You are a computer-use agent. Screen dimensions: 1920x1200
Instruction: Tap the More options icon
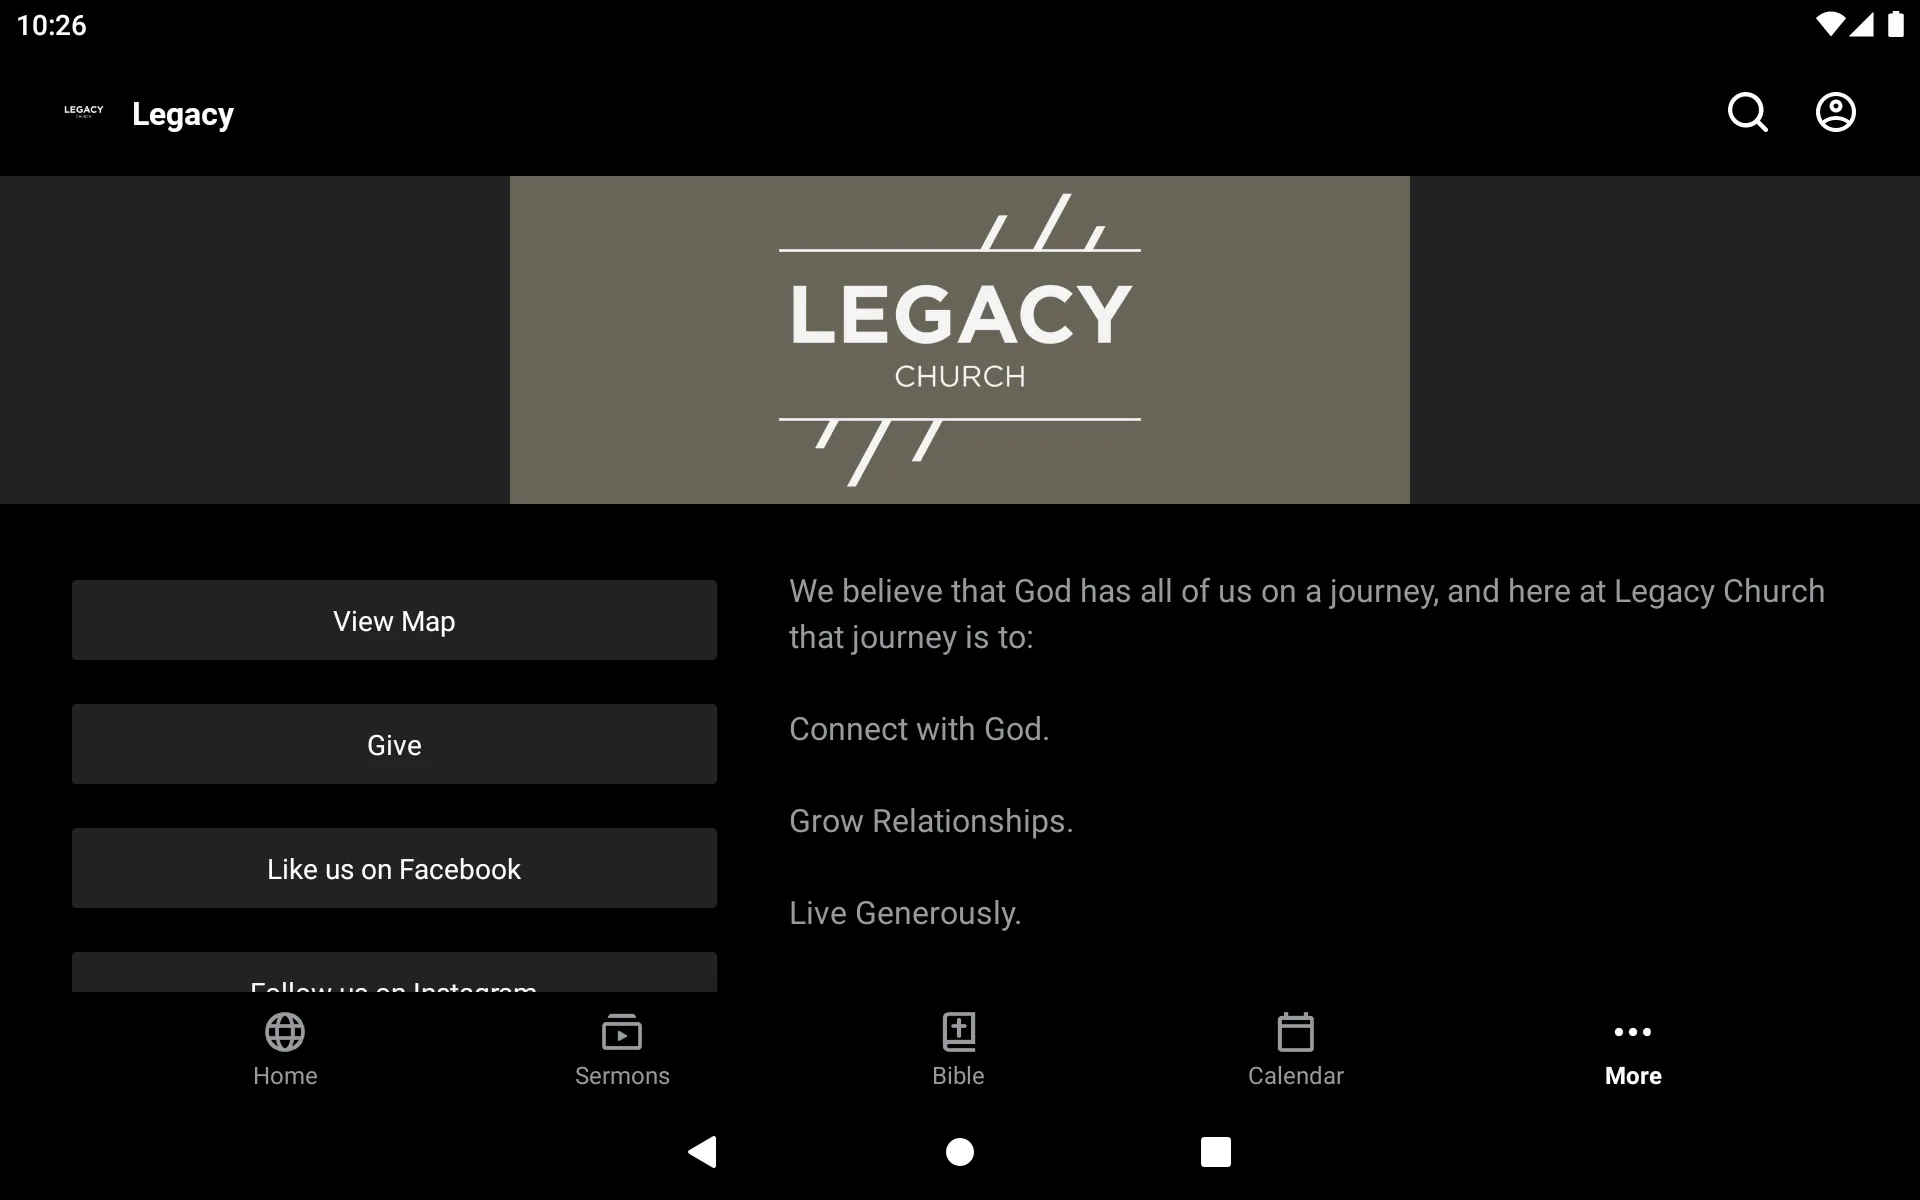click(1632, 1031)
